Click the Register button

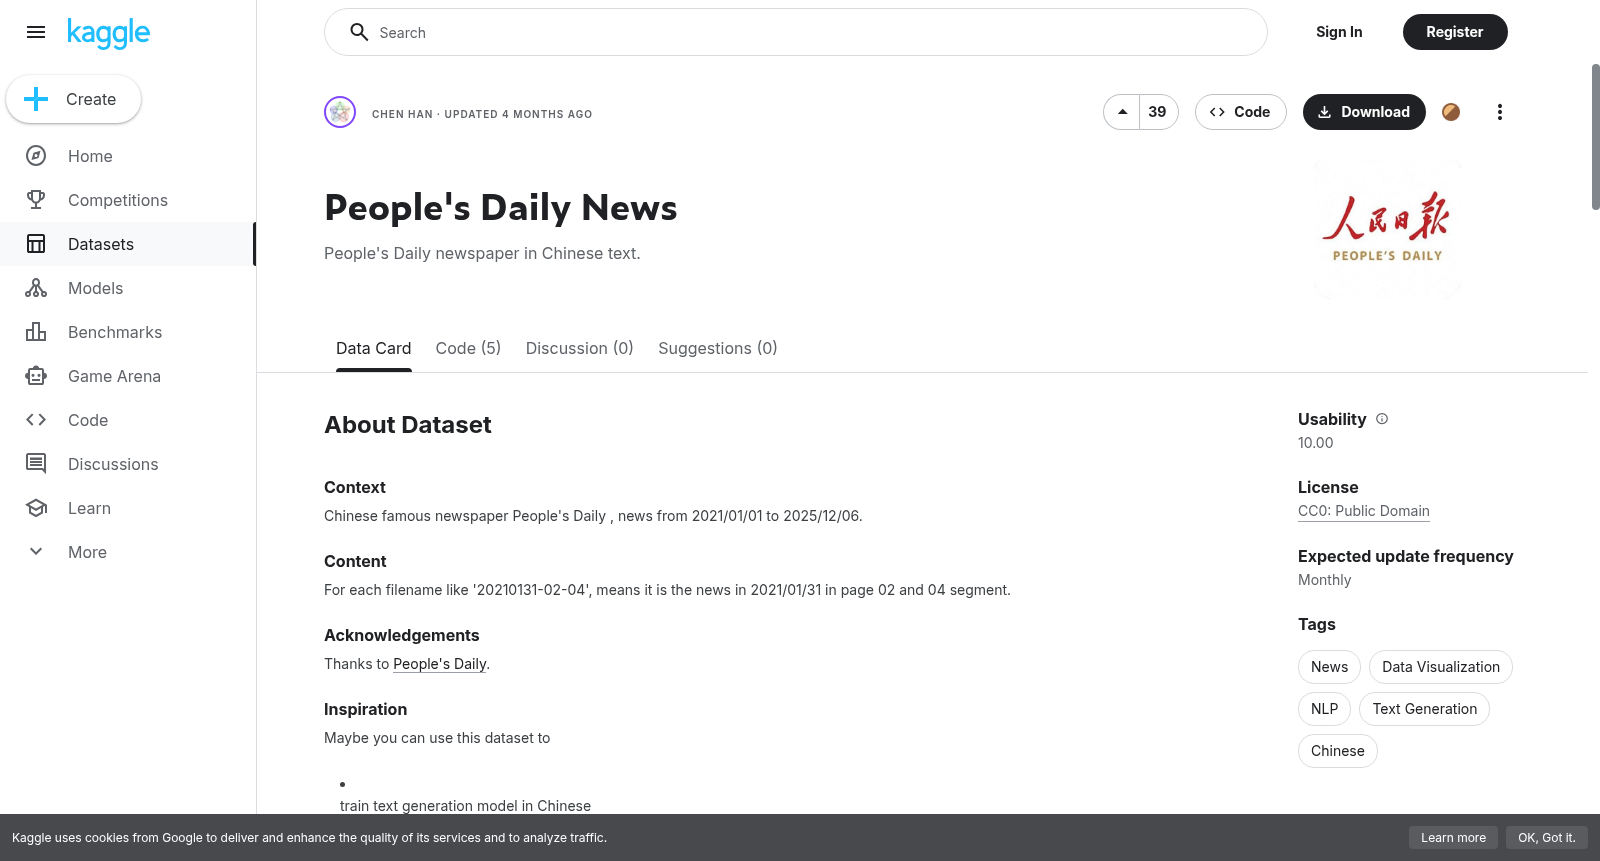pyautogui.click(x=1455, y=32)
